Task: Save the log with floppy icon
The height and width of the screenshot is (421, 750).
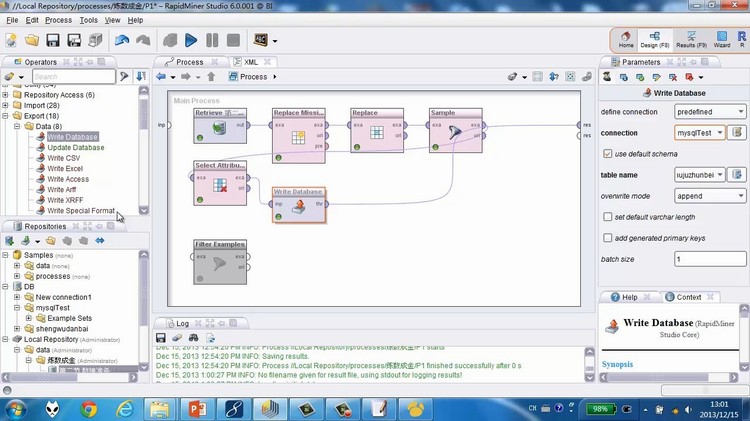Action: pos(161,338)
